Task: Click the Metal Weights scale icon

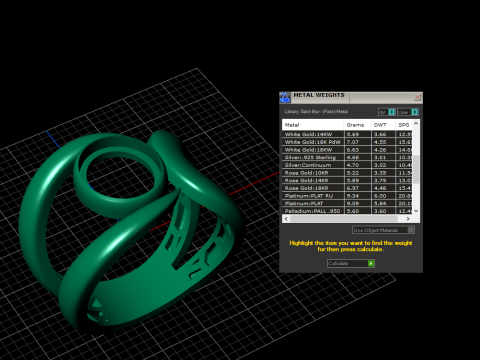Action: click(285, 97)
